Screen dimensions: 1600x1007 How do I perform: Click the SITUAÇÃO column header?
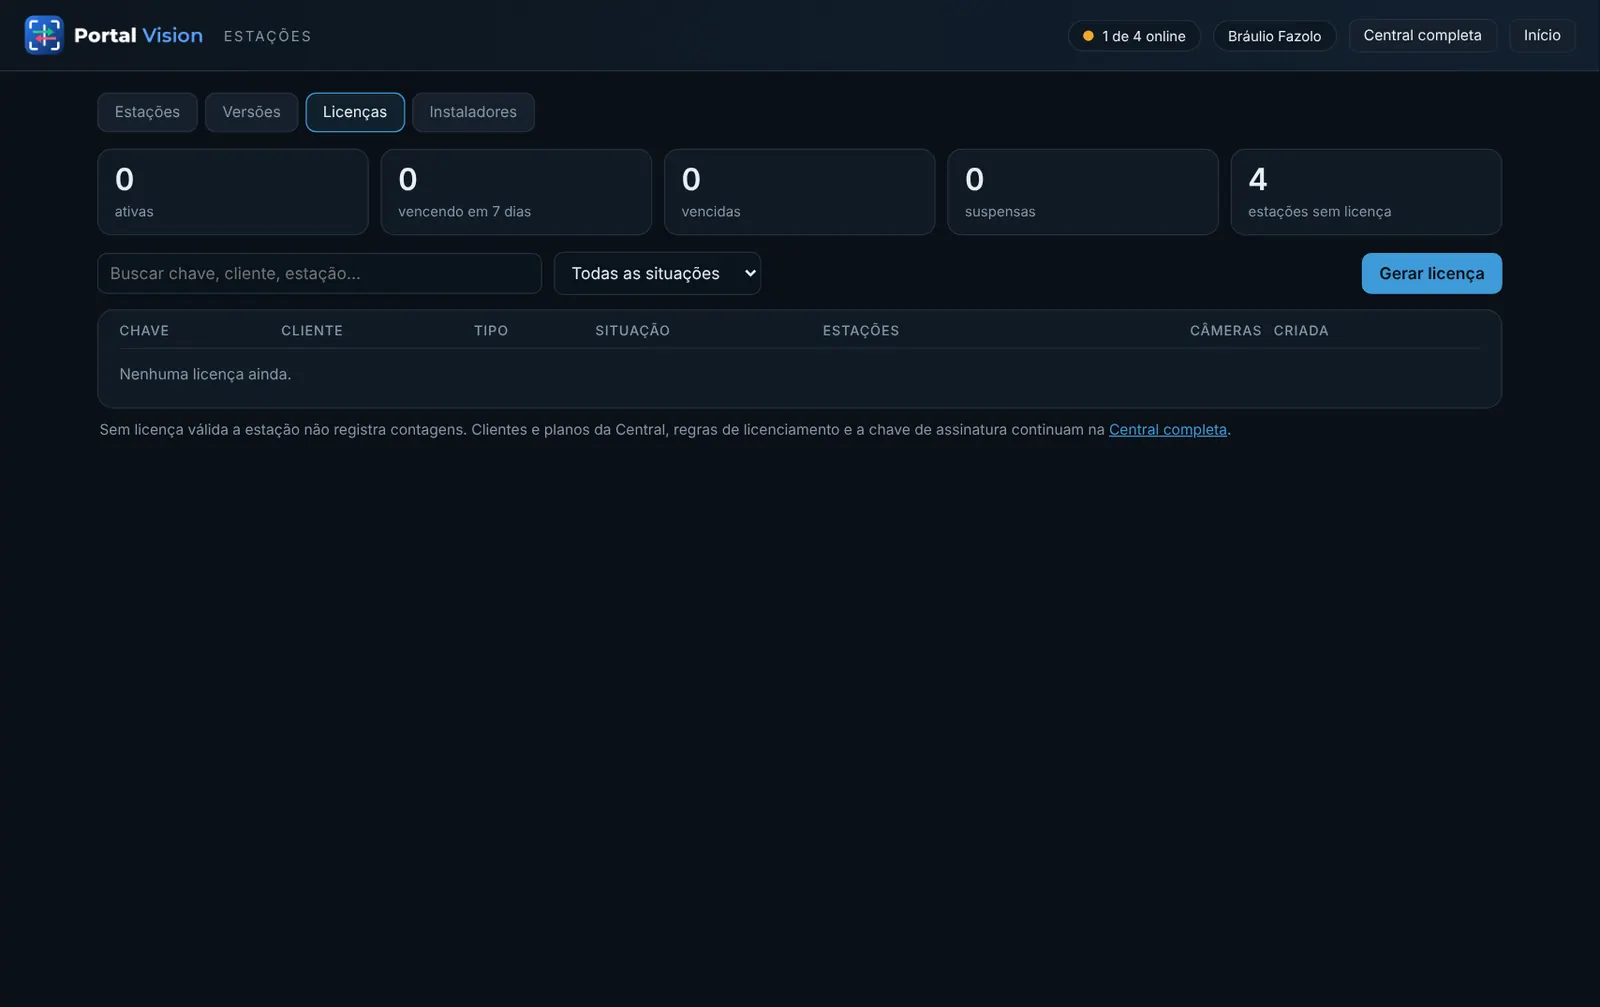click(x=632, y=330)
